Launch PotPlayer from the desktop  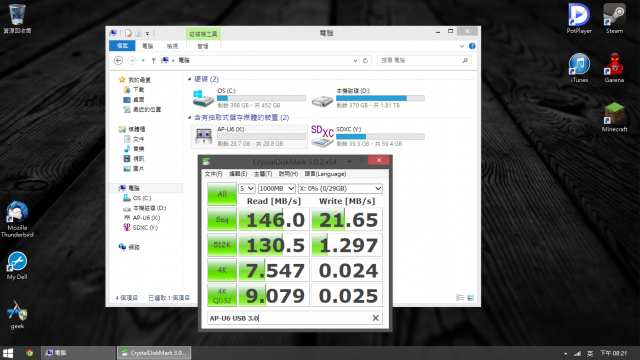pos(579,18)
